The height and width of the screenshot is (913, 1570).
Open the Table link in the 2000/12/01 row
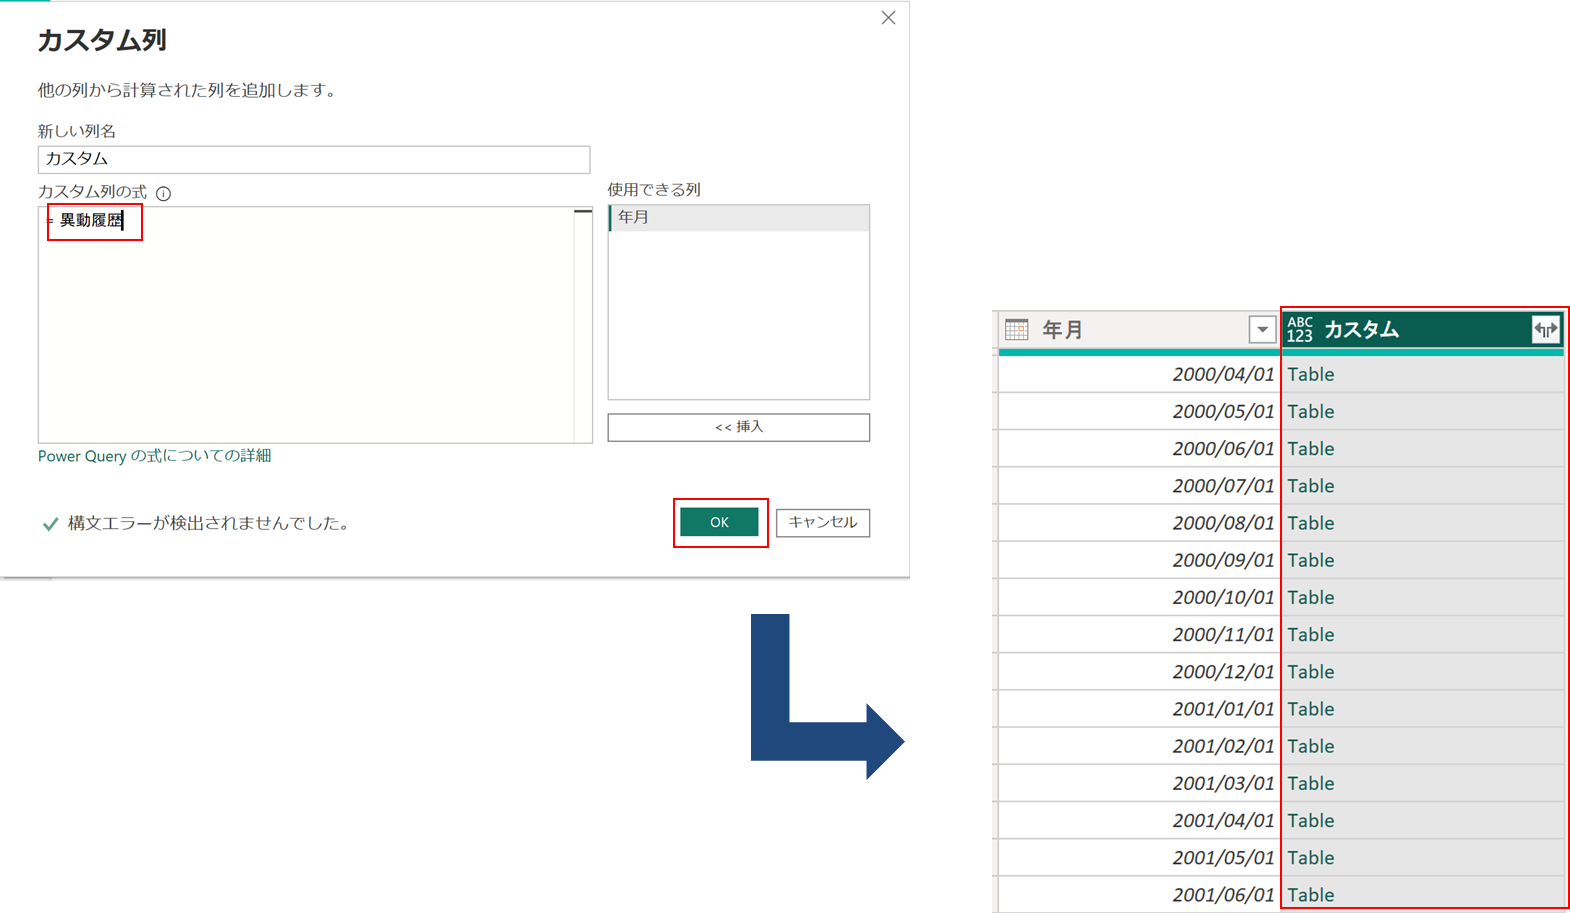(x=1310, y=672)
